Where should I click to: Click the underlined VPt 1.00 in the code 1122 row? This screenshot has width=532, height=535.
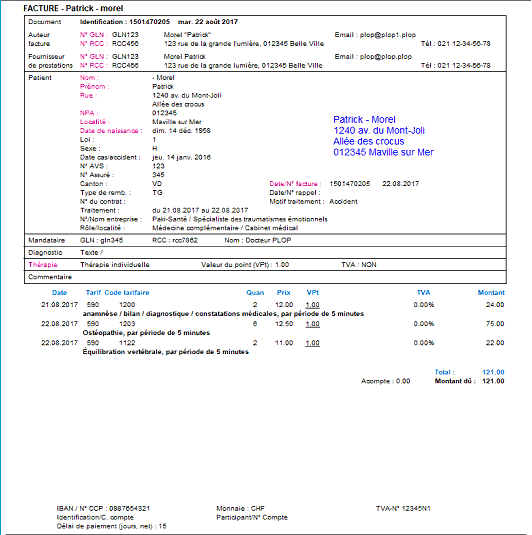coord(313,343)
